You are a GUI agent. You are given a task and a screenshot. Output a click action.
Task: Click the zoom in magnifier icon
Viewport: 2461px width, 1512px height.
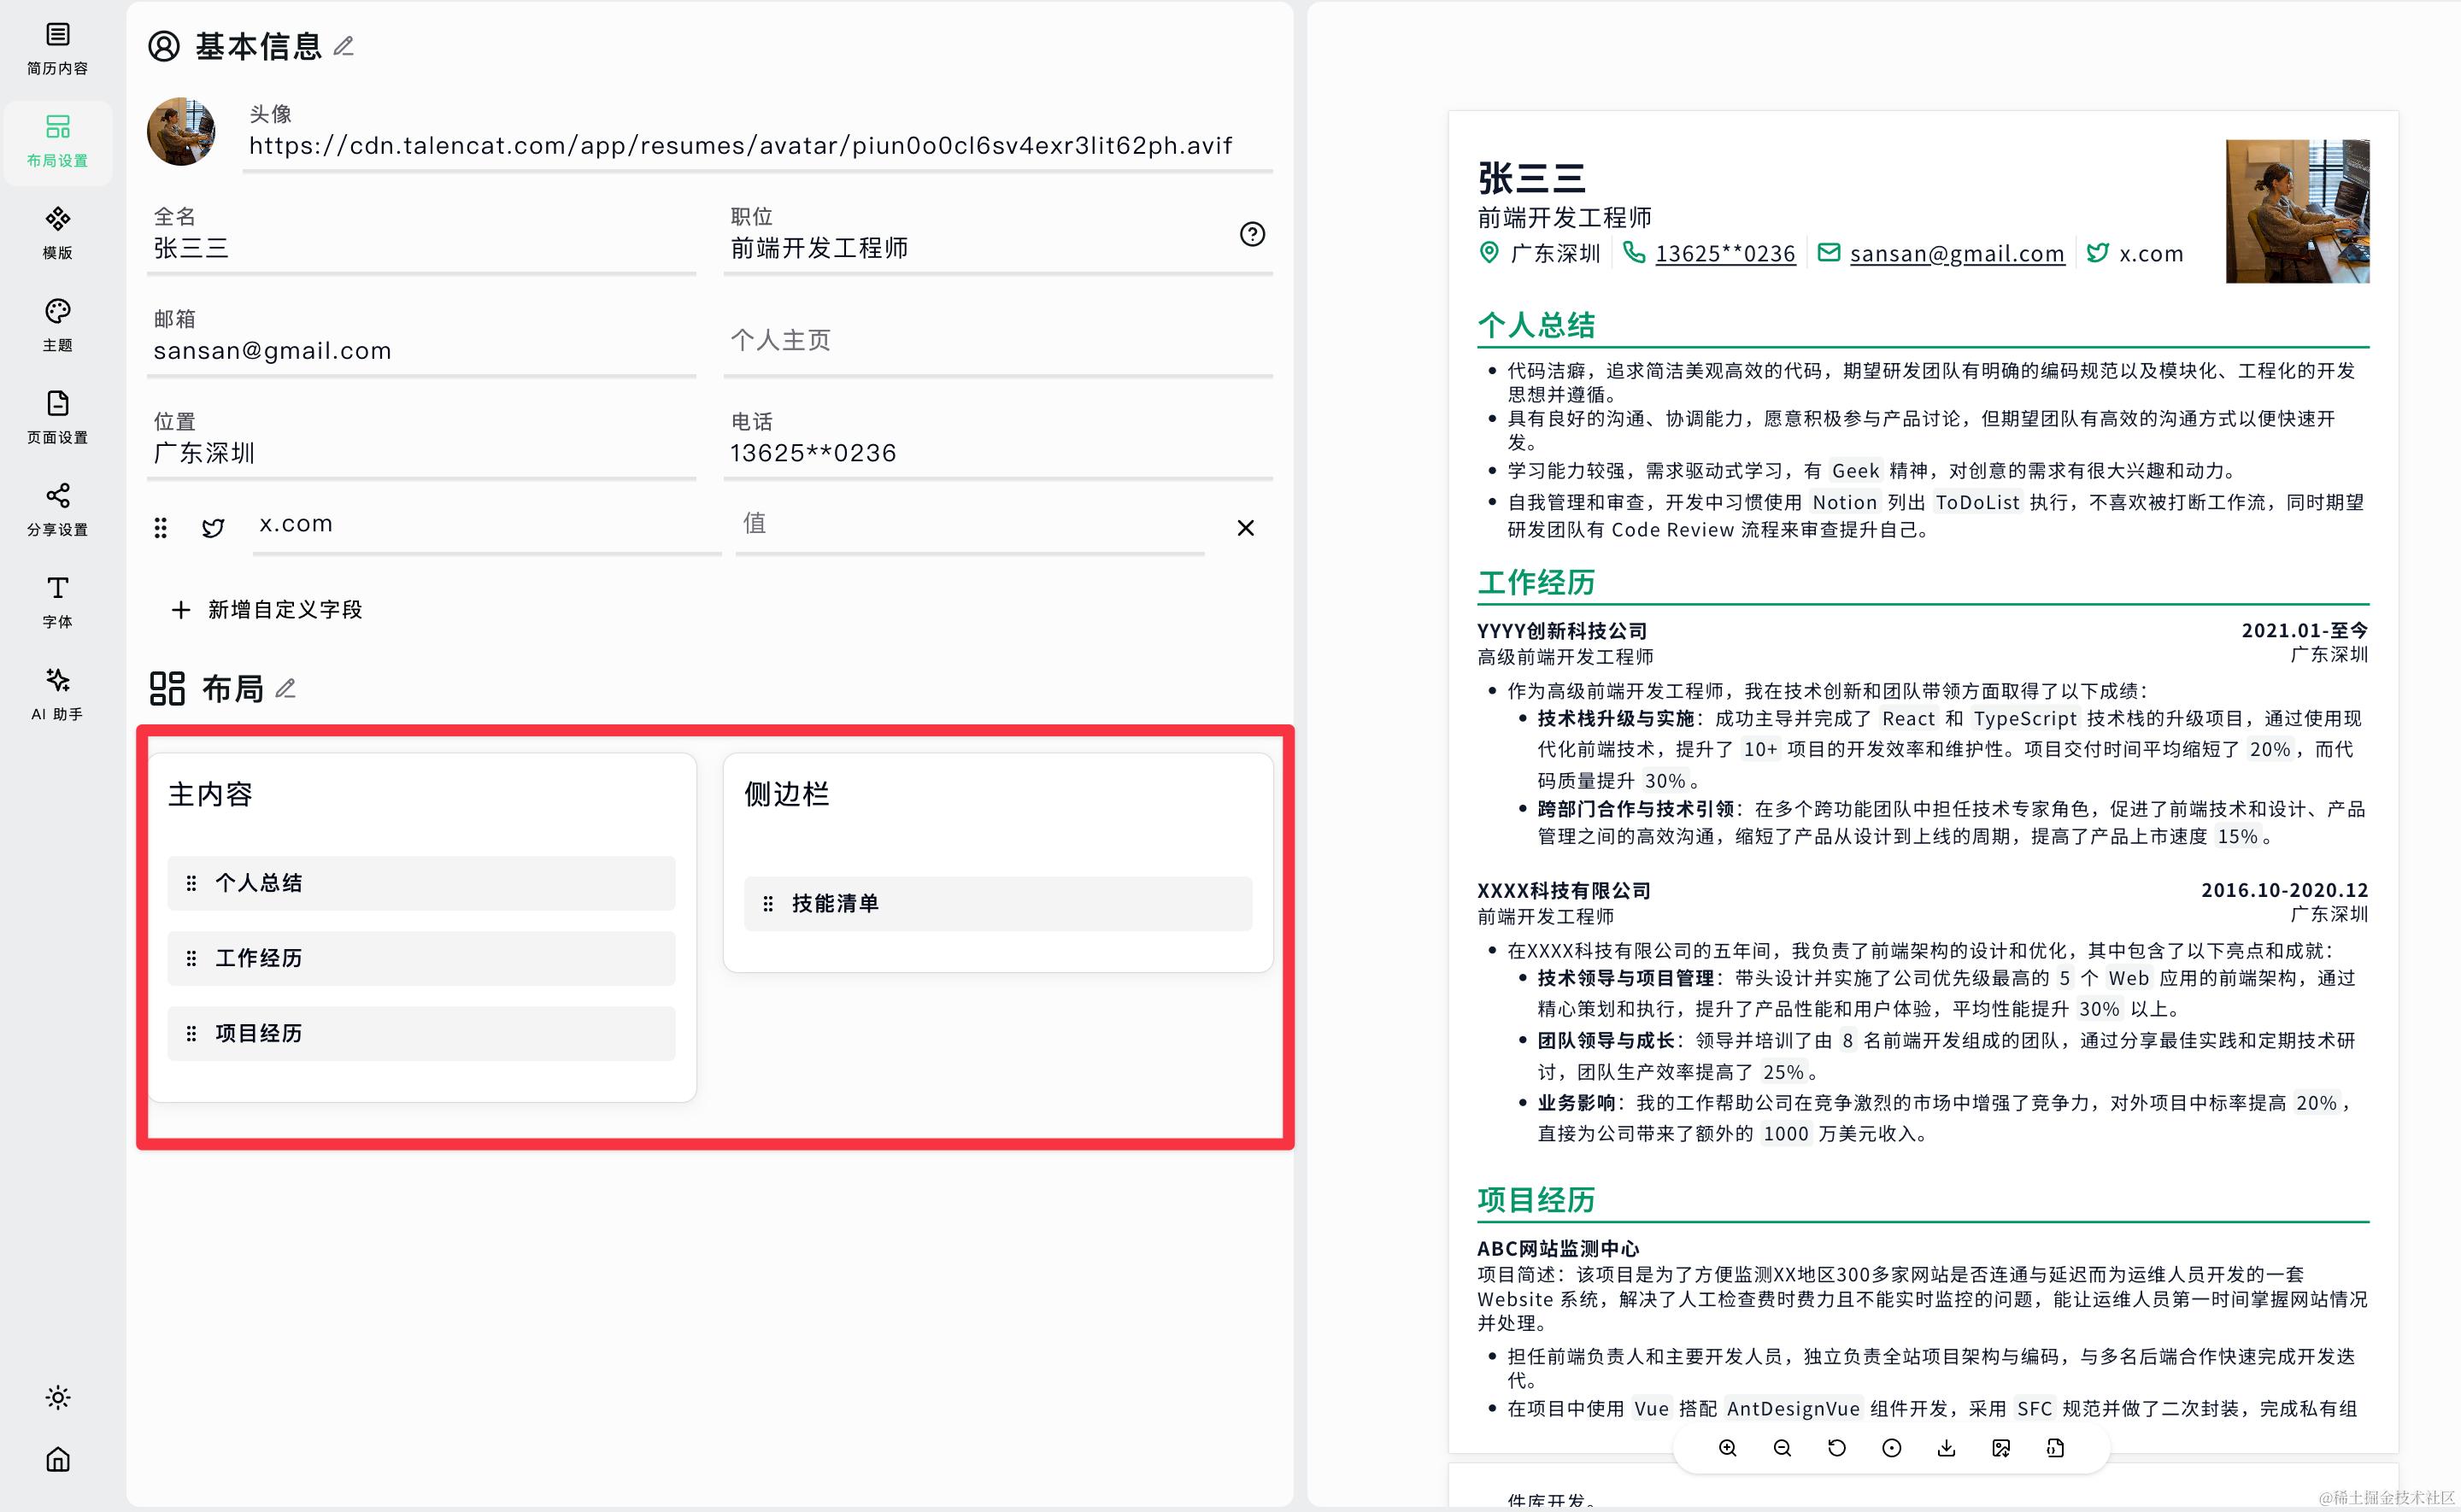tap(1727, 1448)
